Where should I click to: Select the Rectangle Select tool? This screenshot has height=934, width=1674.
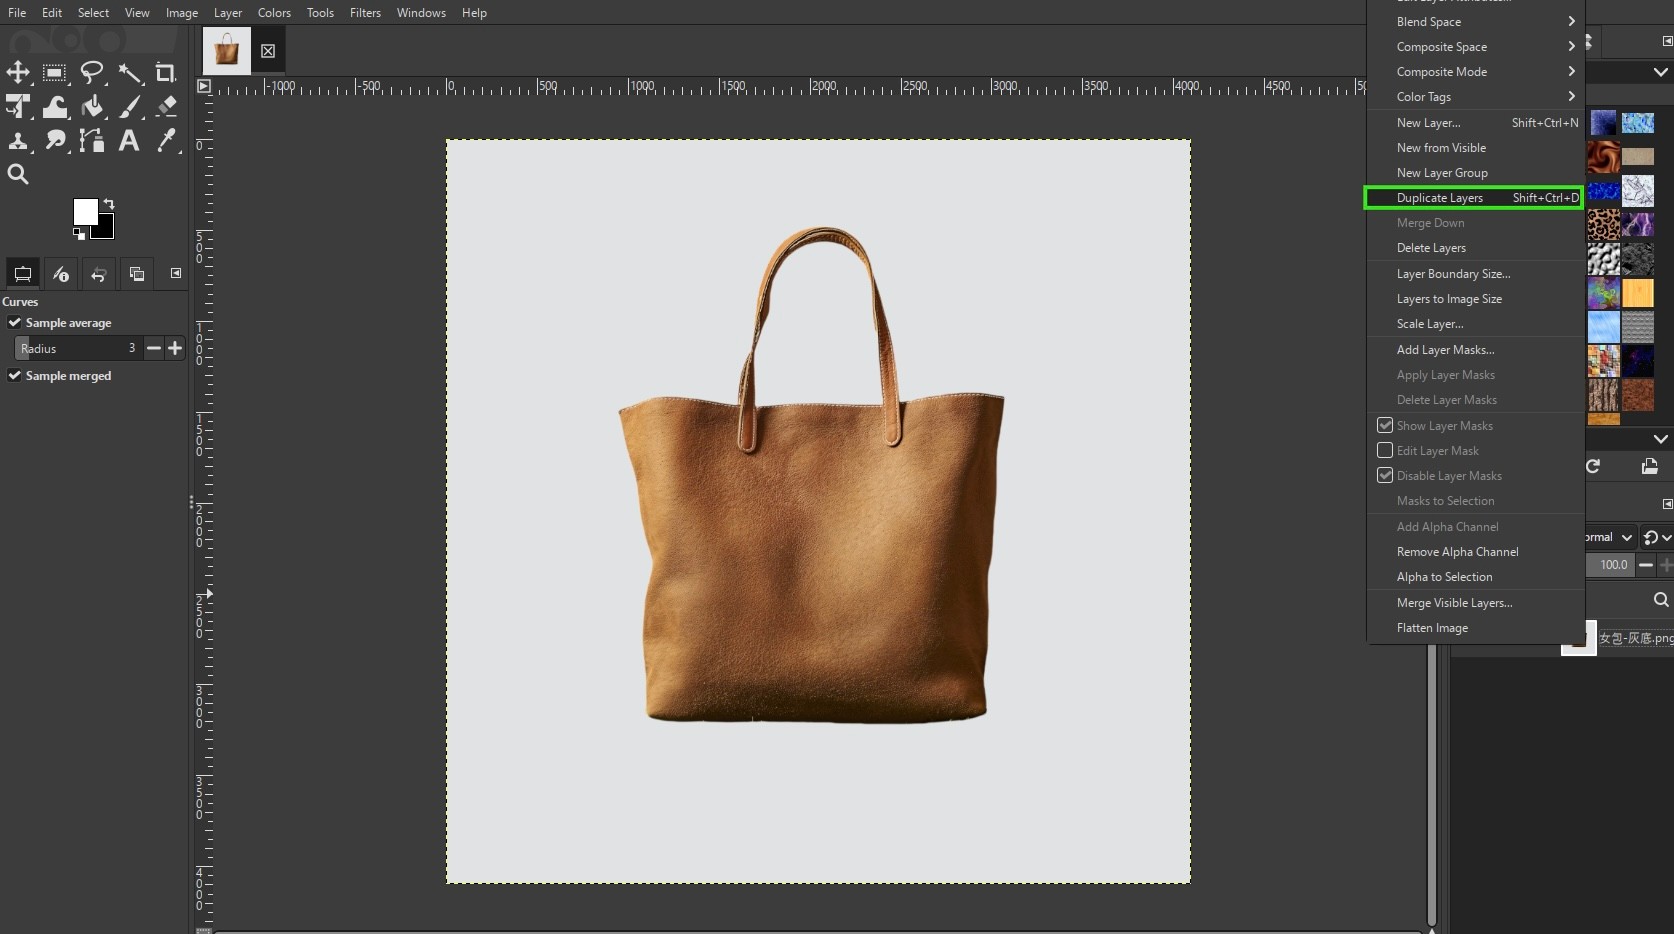click(x=55, y=72)
